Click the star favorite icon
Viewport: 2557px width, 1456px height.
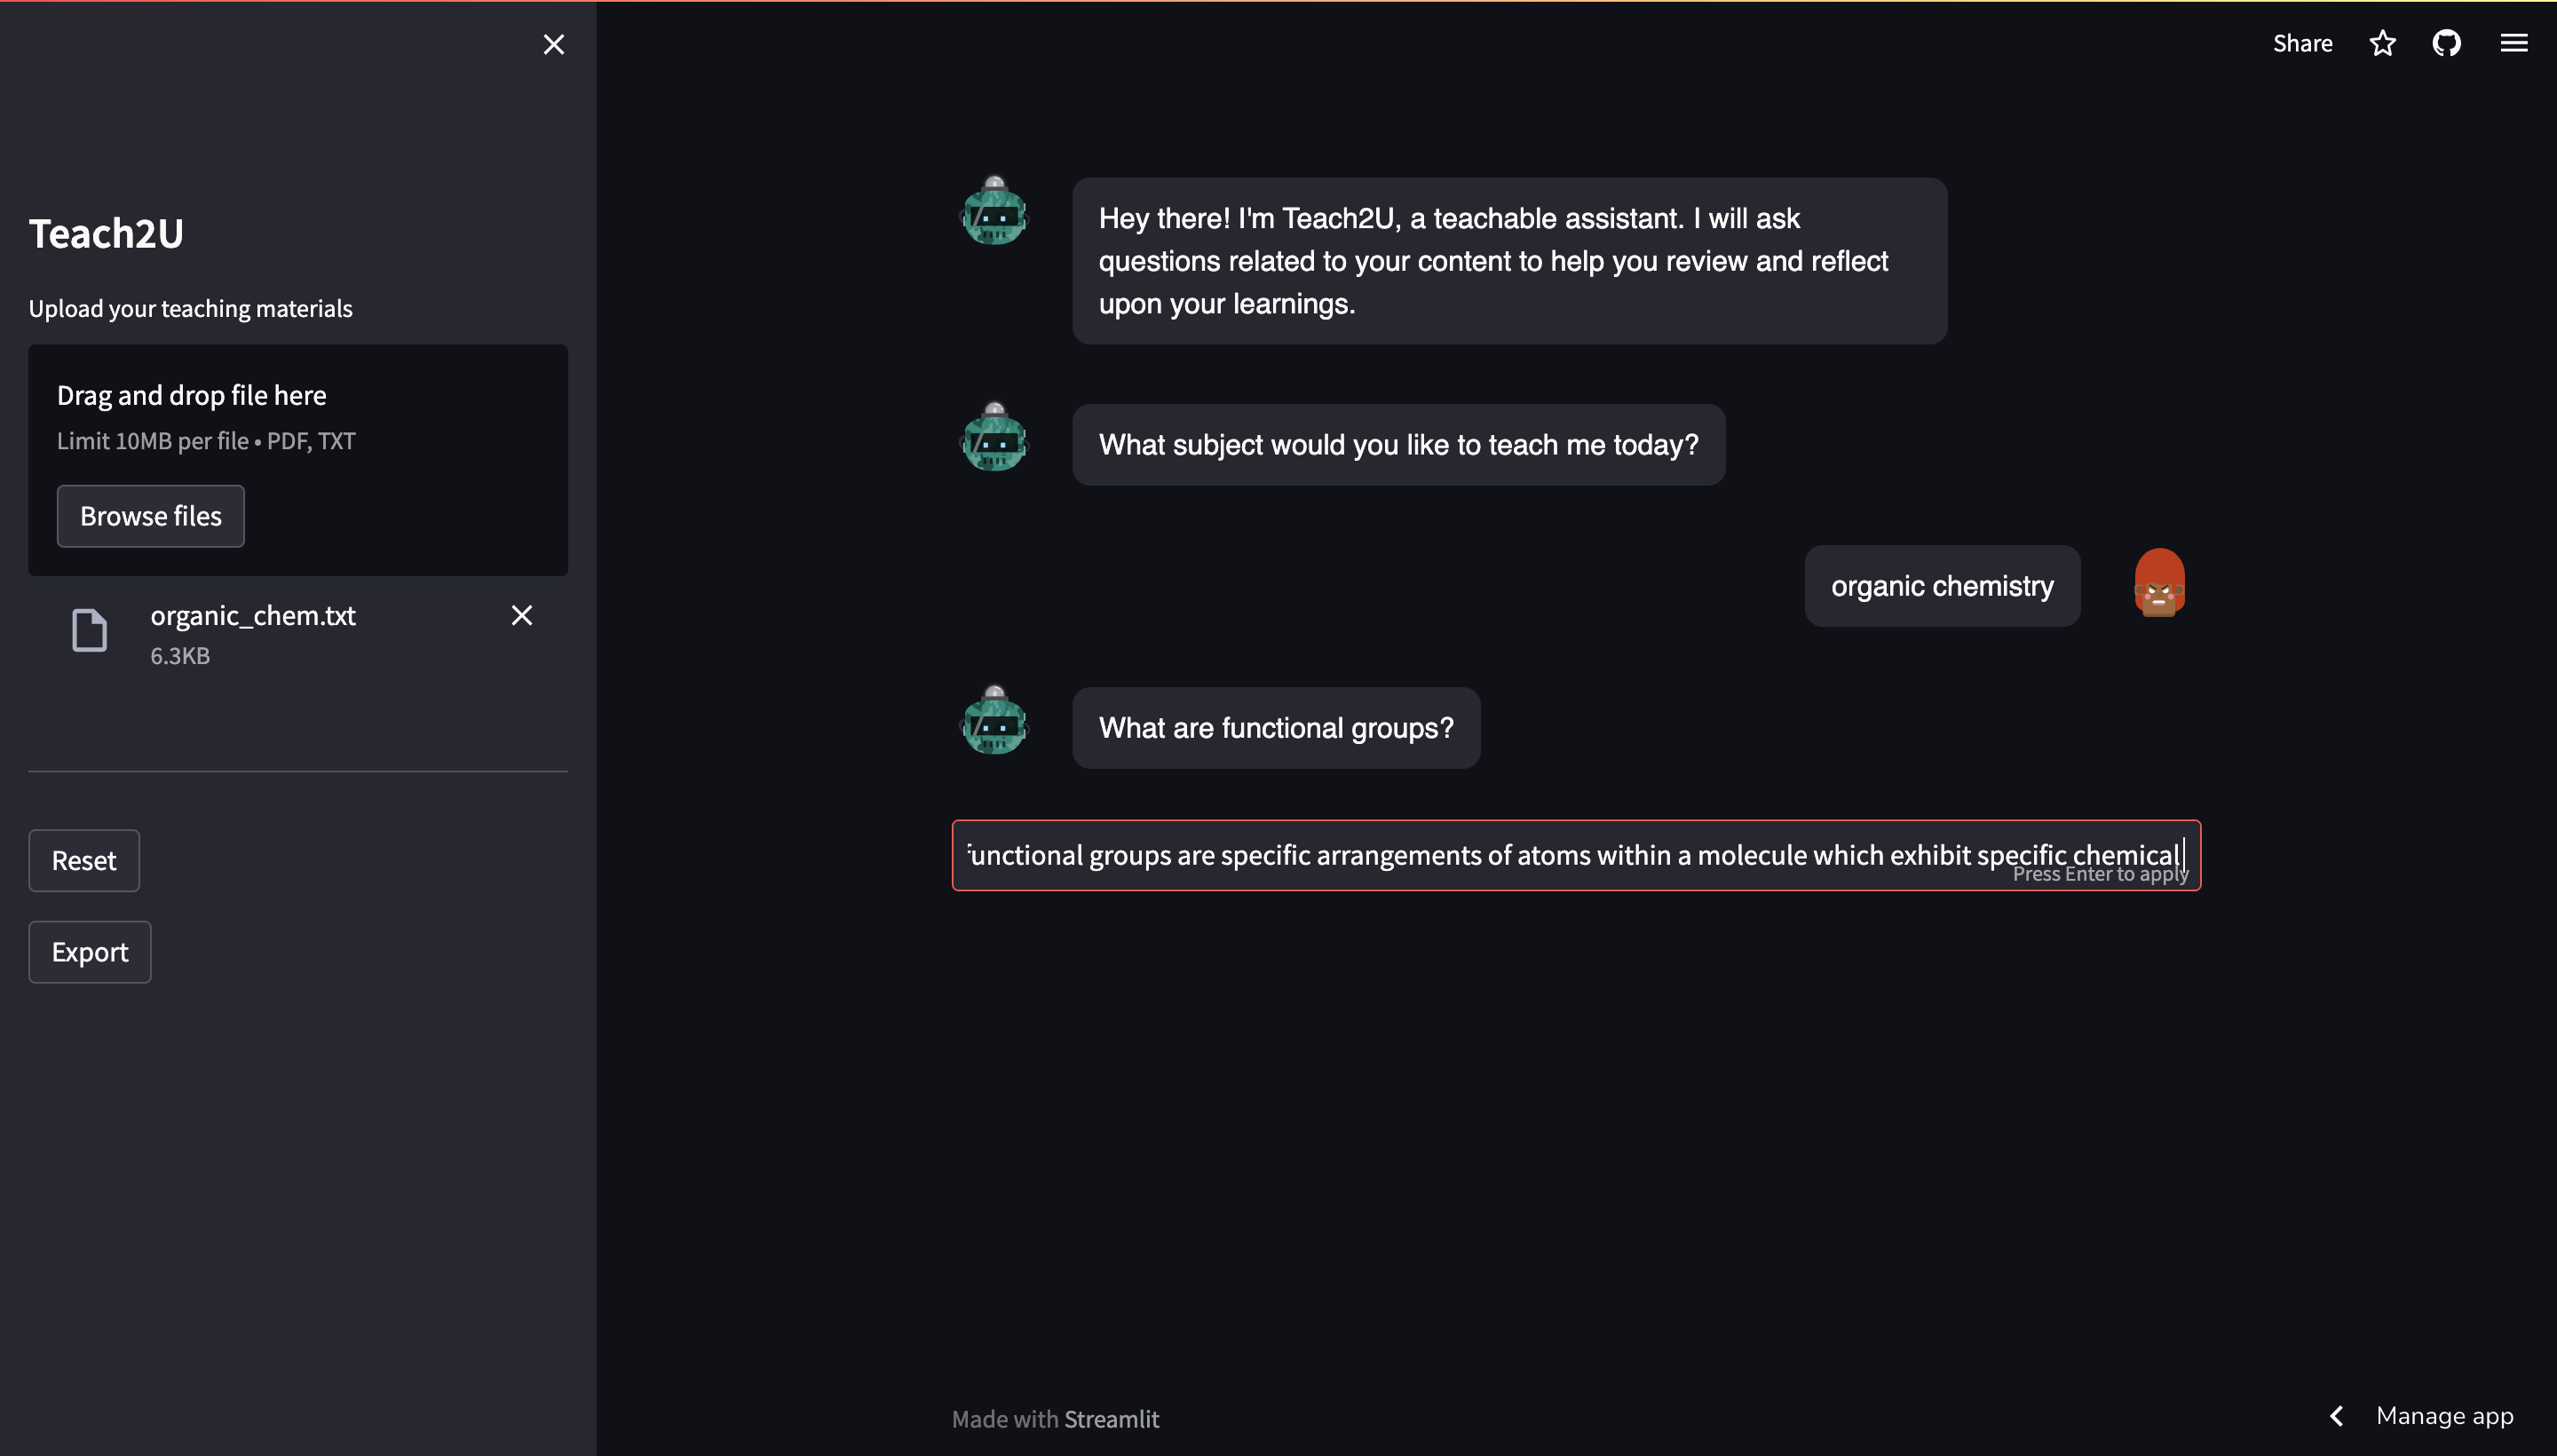2383,43
